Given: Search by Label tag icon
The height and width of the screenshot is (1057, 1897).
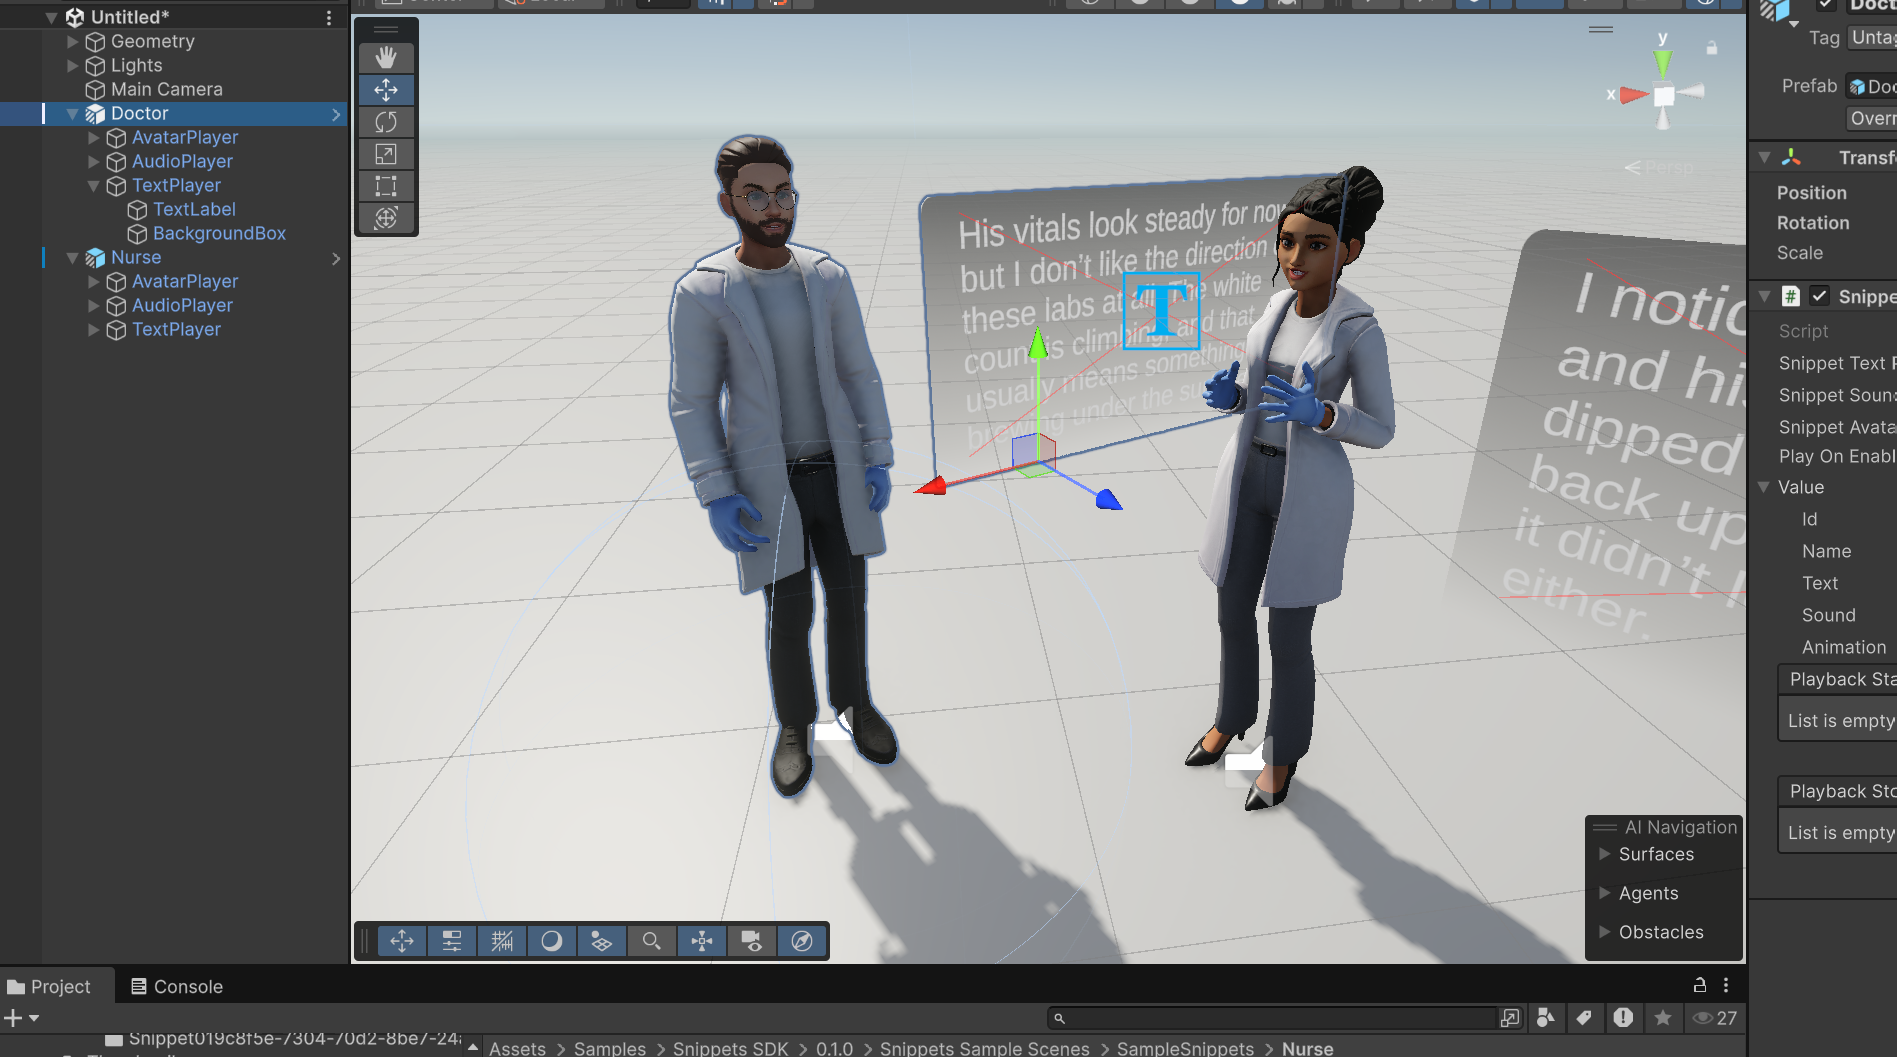Looking at the screenshot, I should coord(1584,1018).
